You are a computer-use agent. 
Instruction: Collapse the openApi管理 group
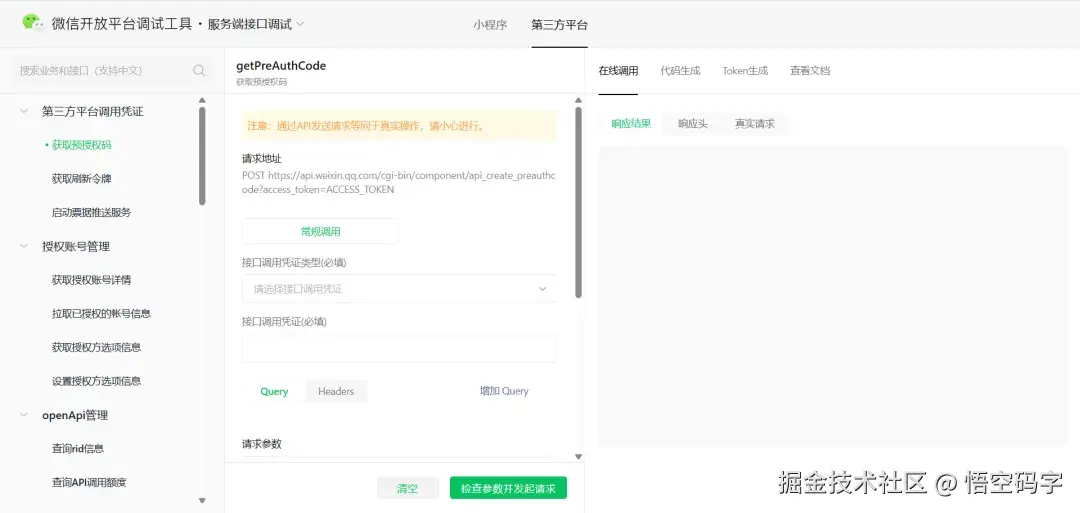tap(24, 415)
